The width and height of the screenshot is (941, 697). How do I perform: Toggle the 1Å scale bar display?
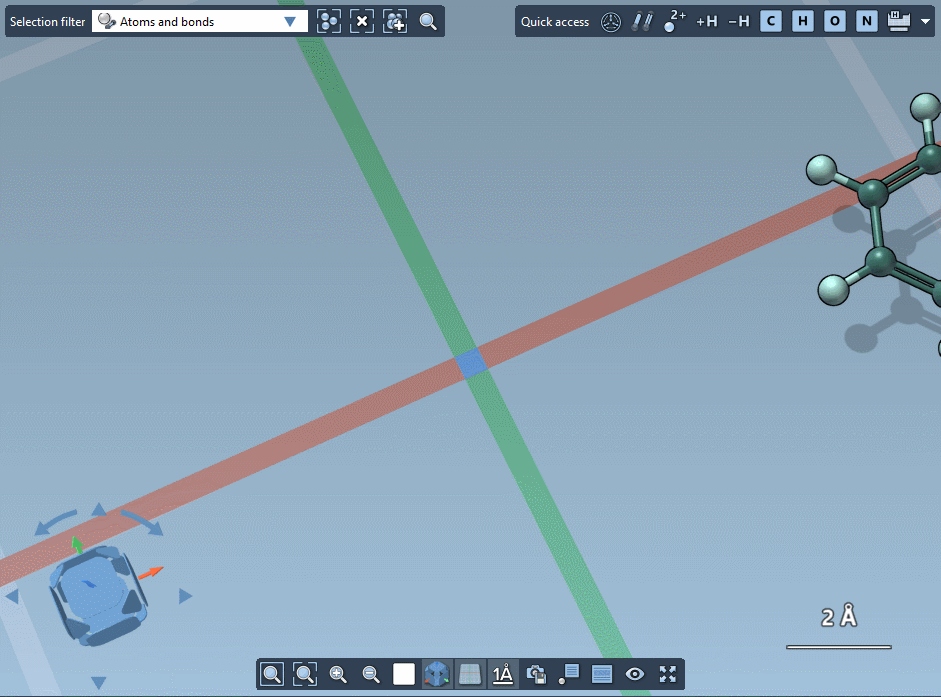click(x=503, y=674)
